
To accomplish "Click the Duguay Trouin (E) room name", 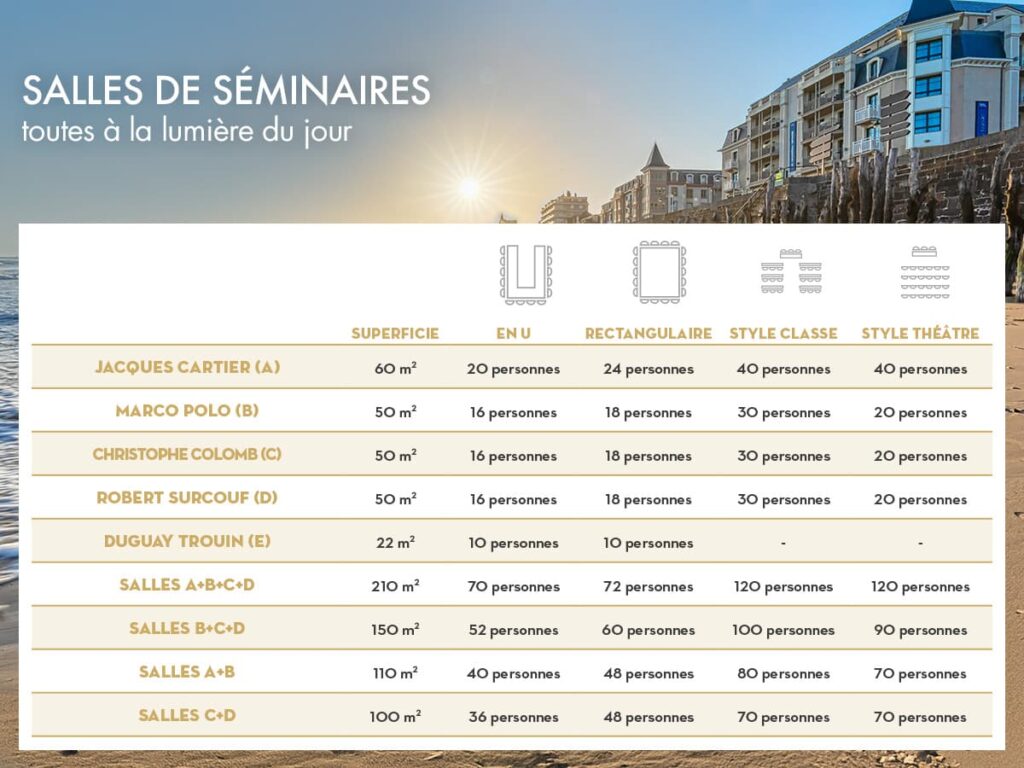I will pos(187,541).
